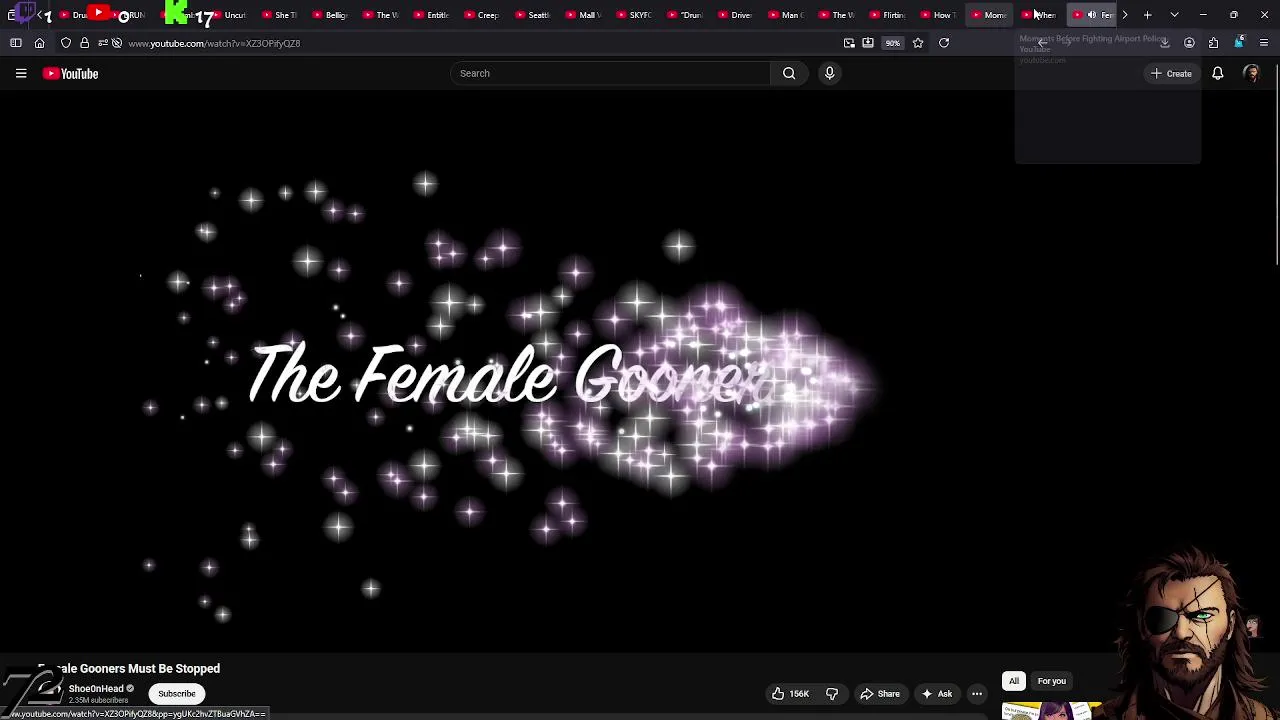Dislike the video with the thumbs-down
Image resolution: width=1280 pixels, height=720 pixels.
click(832, 694)
